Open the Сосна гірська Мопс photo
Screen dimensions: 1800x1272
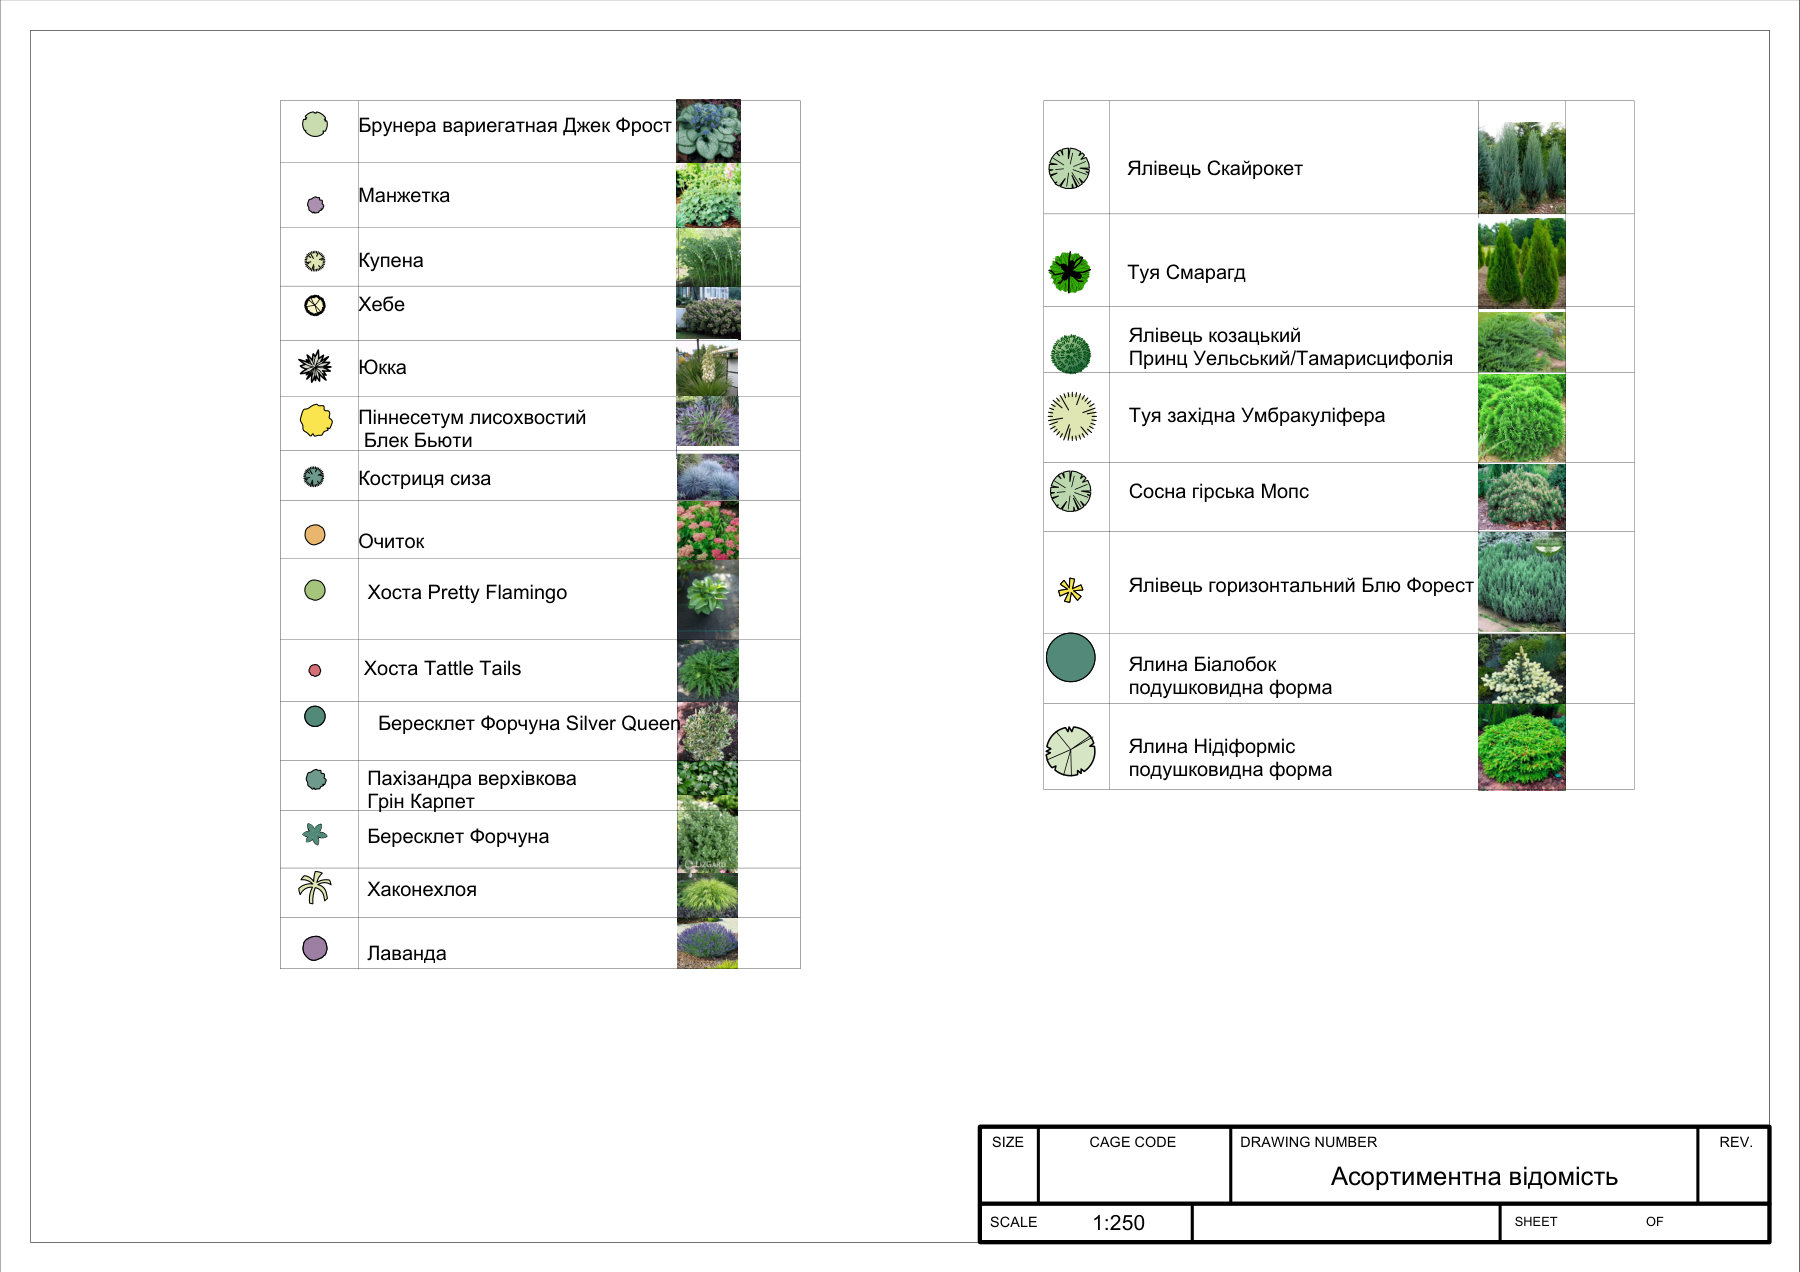pos(1522,497)
